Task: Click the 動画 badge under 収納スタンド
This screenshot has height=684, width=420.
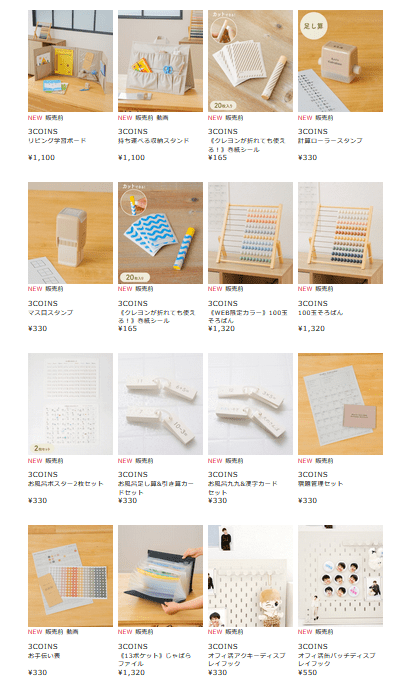Action: 162,118
